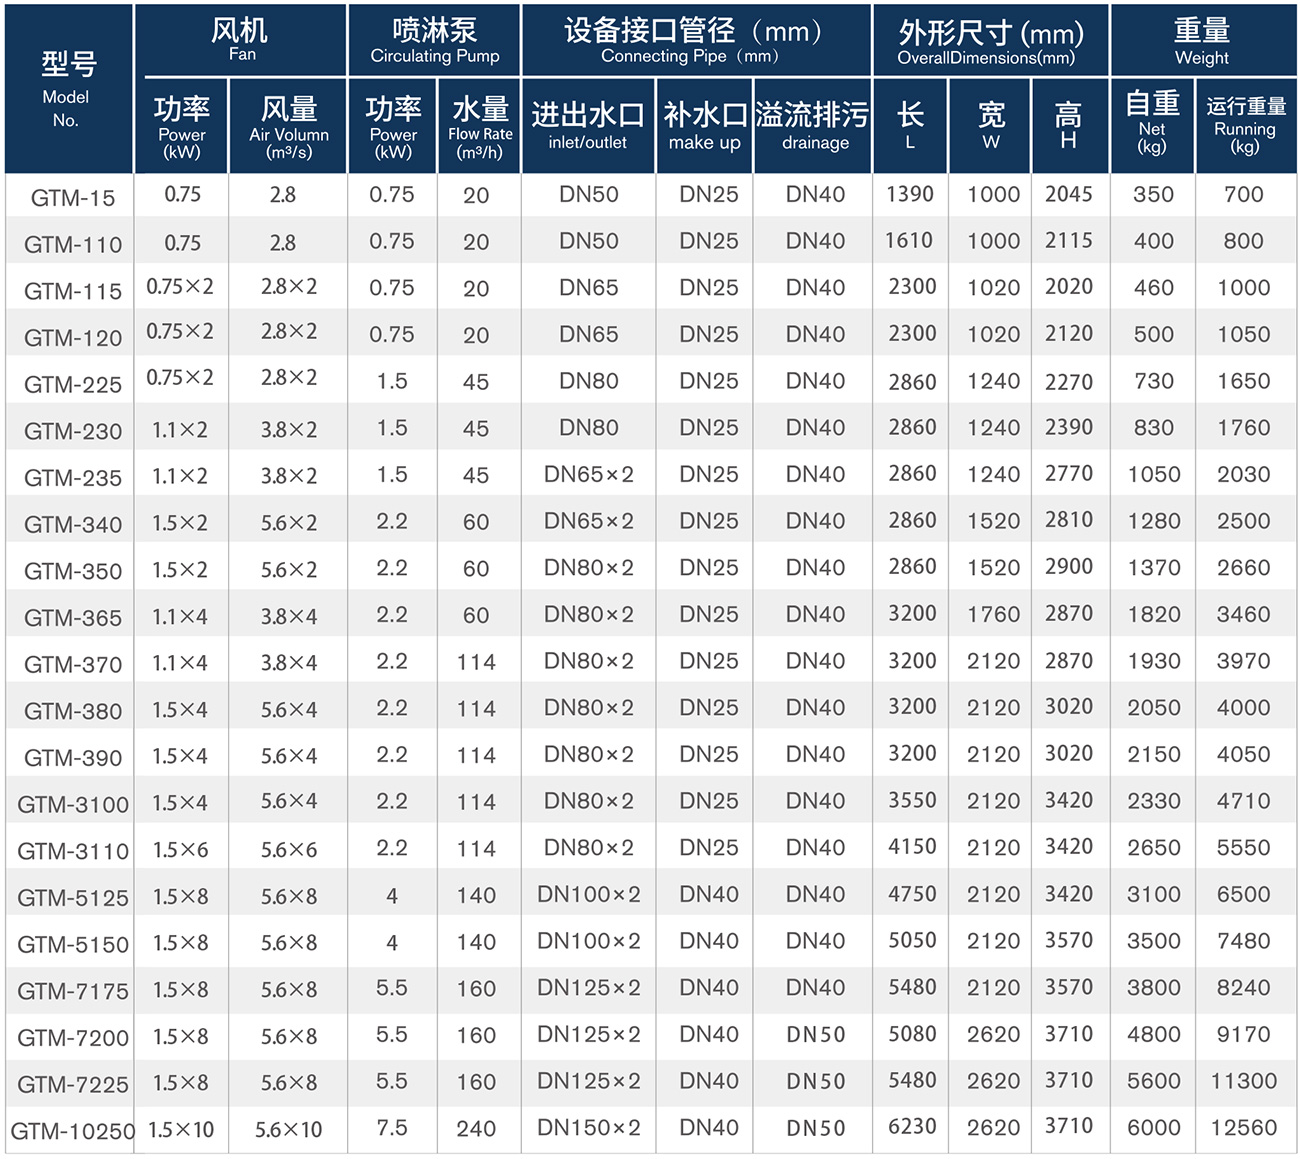The height and width of the screenshot is (1159, 1300).
Task: Select the 水量 Flow Rate column header
Action: (x=480, y=127)
